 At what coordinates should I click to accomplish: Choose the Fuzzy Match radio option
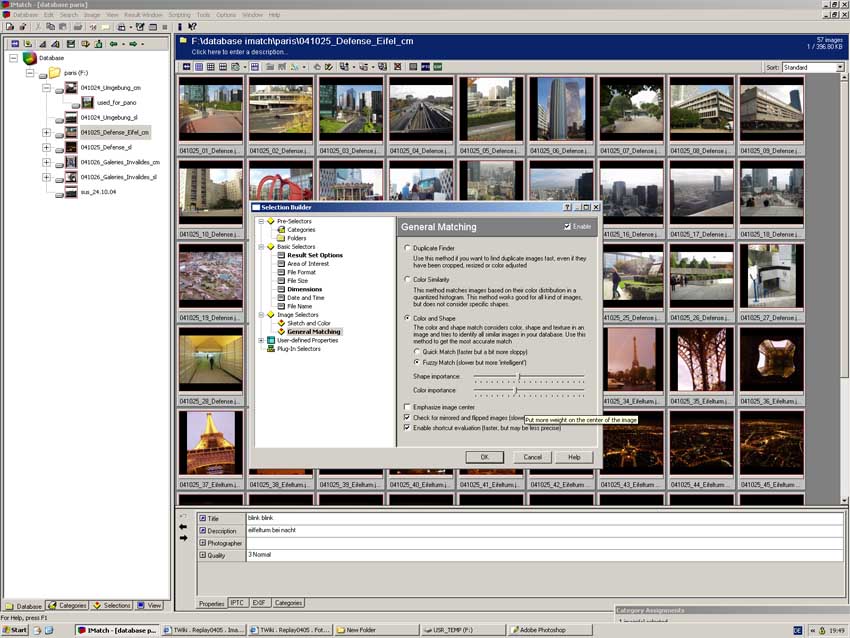coord(417,362)
